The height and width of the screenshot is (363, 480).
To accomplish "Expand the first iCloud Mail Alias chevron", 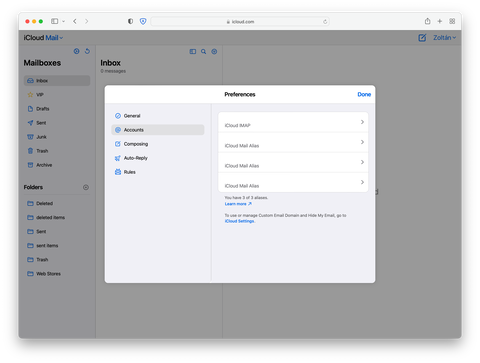I will coord(362,142).
